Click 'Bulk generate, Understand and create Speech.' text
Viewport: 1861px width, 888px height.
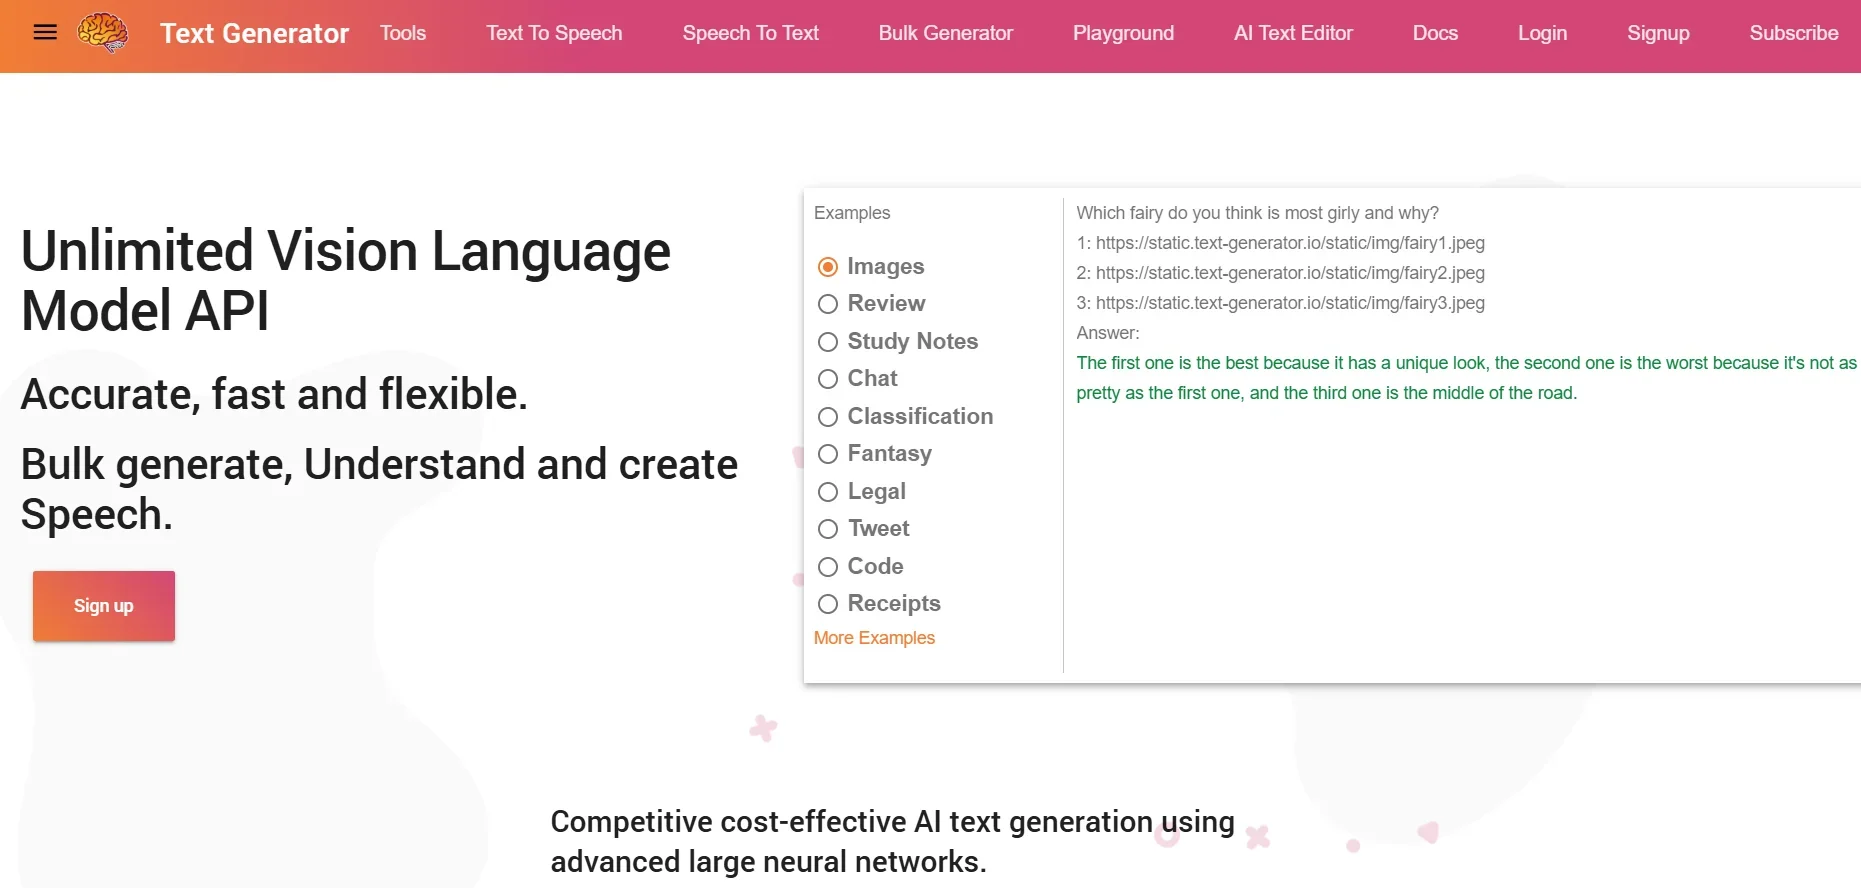pos(379,489)
